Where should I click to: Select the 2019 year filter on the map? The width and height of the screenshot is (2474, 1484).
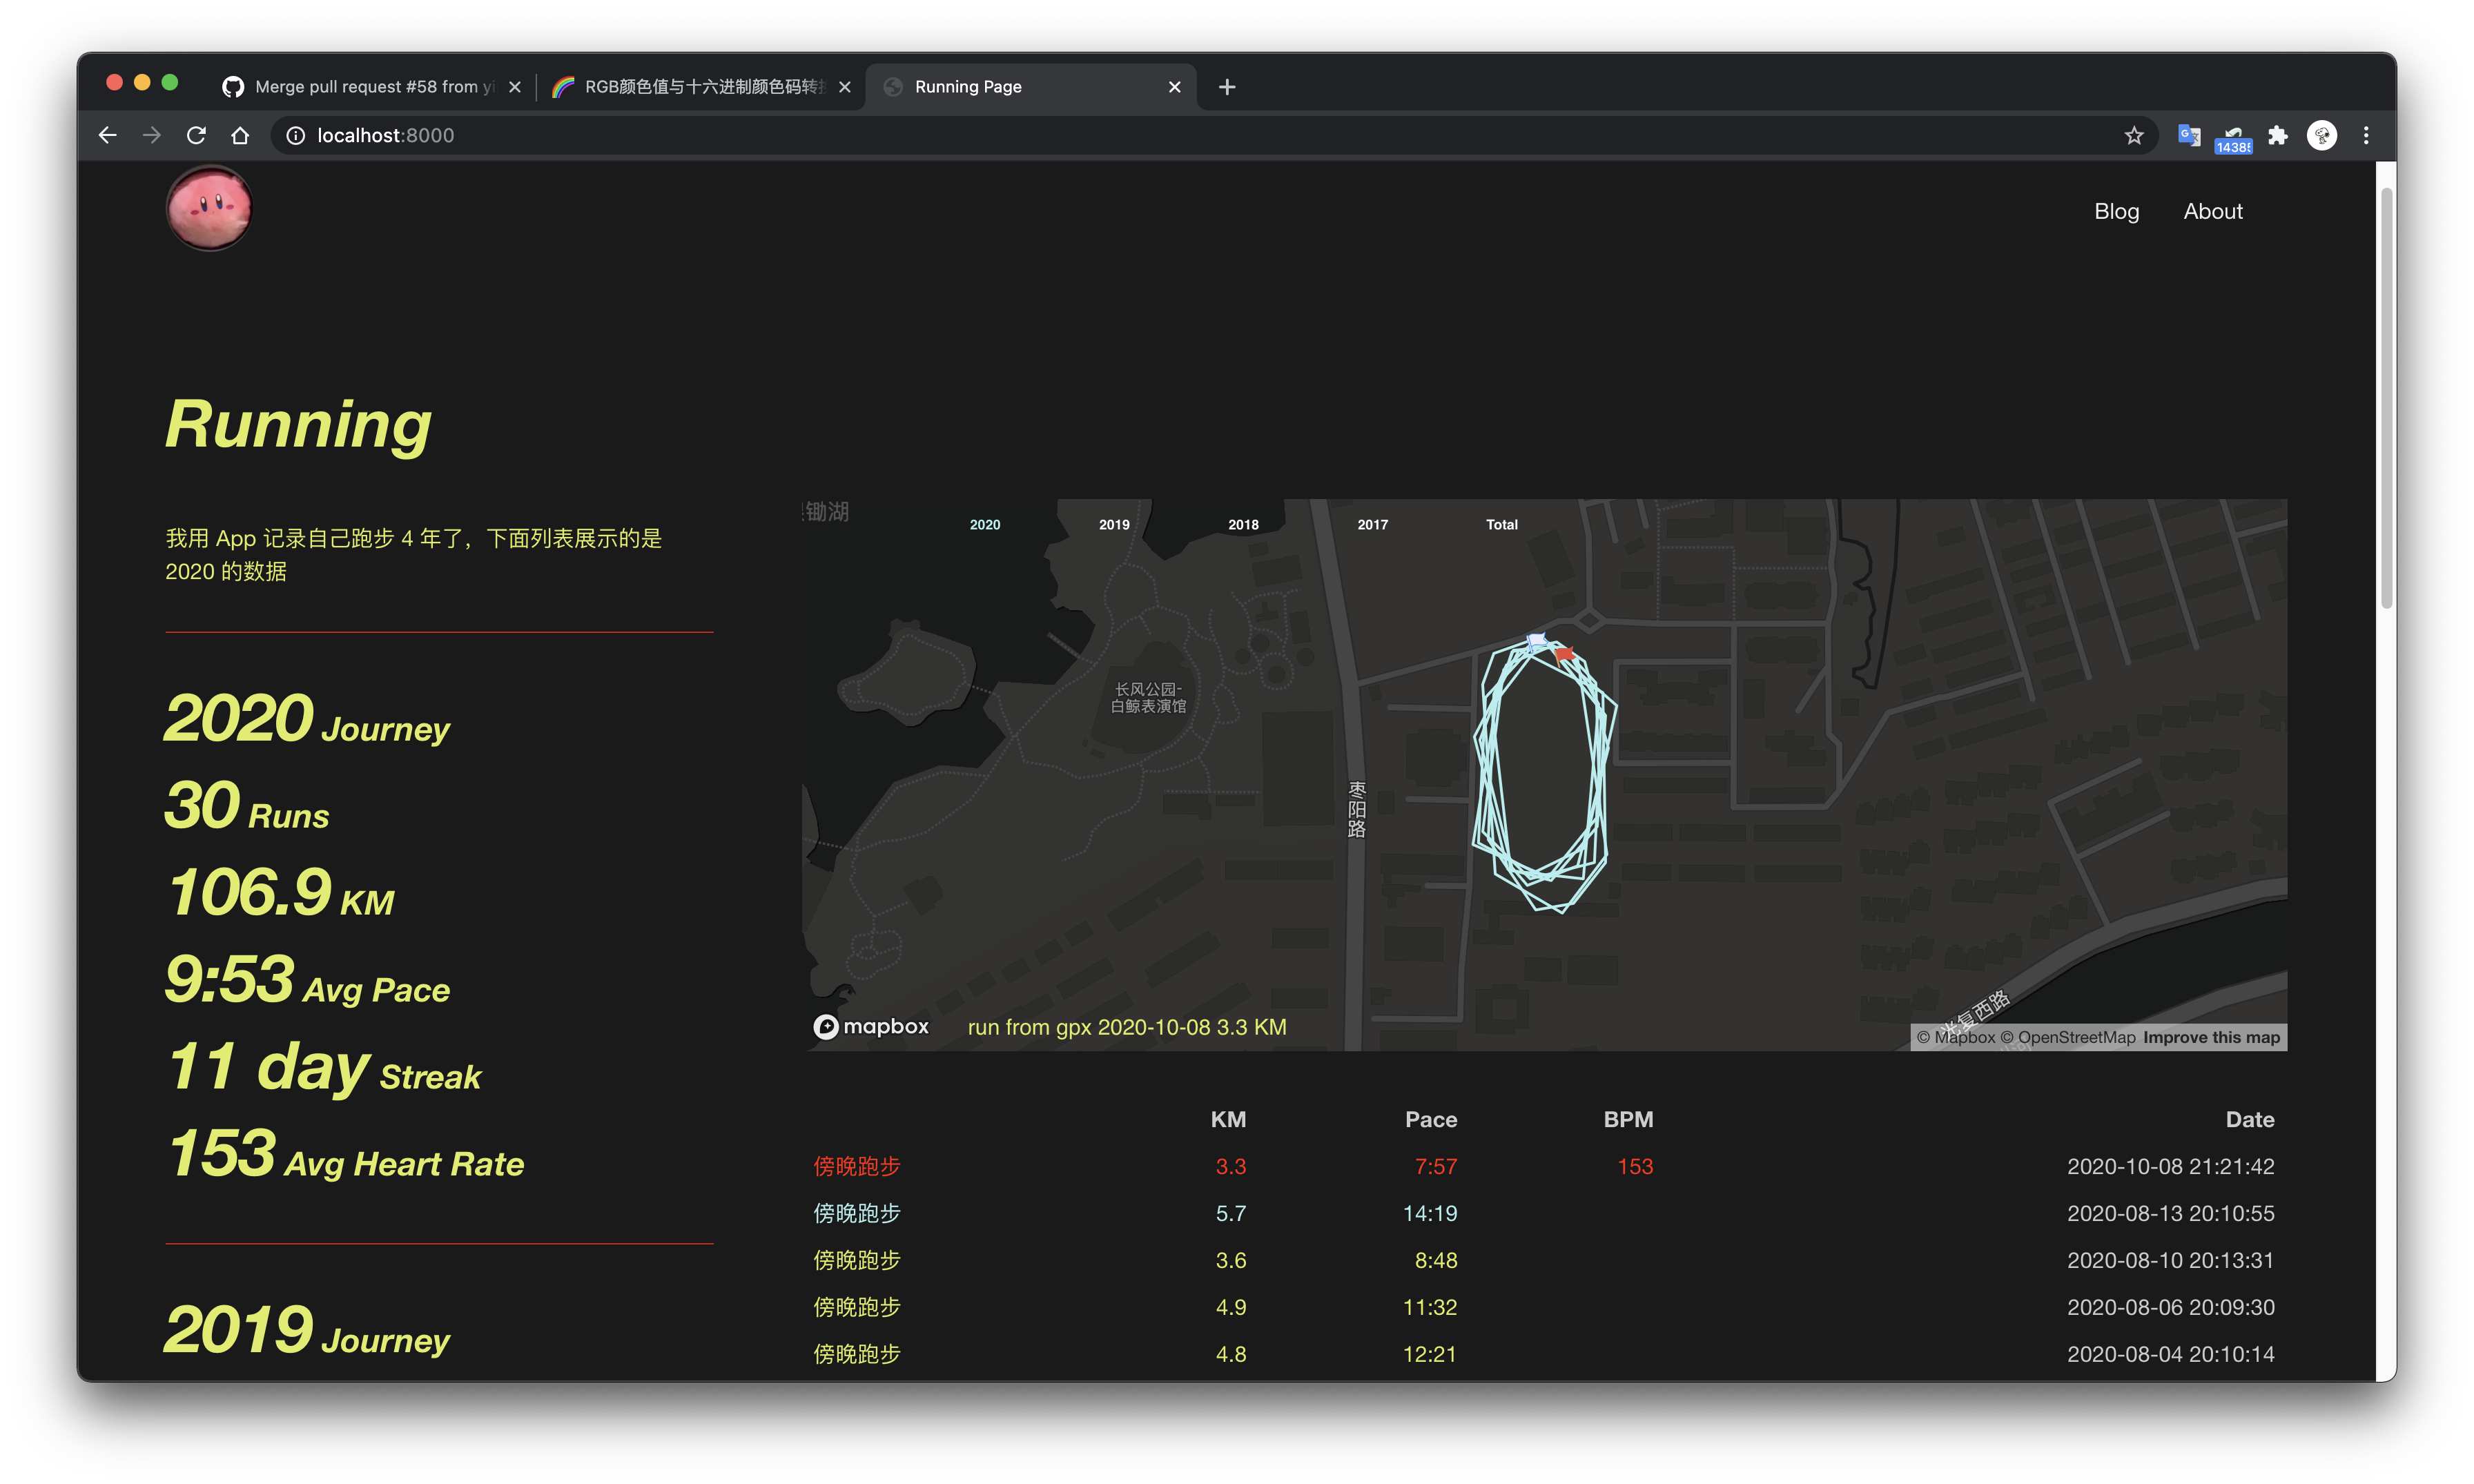1113,524
